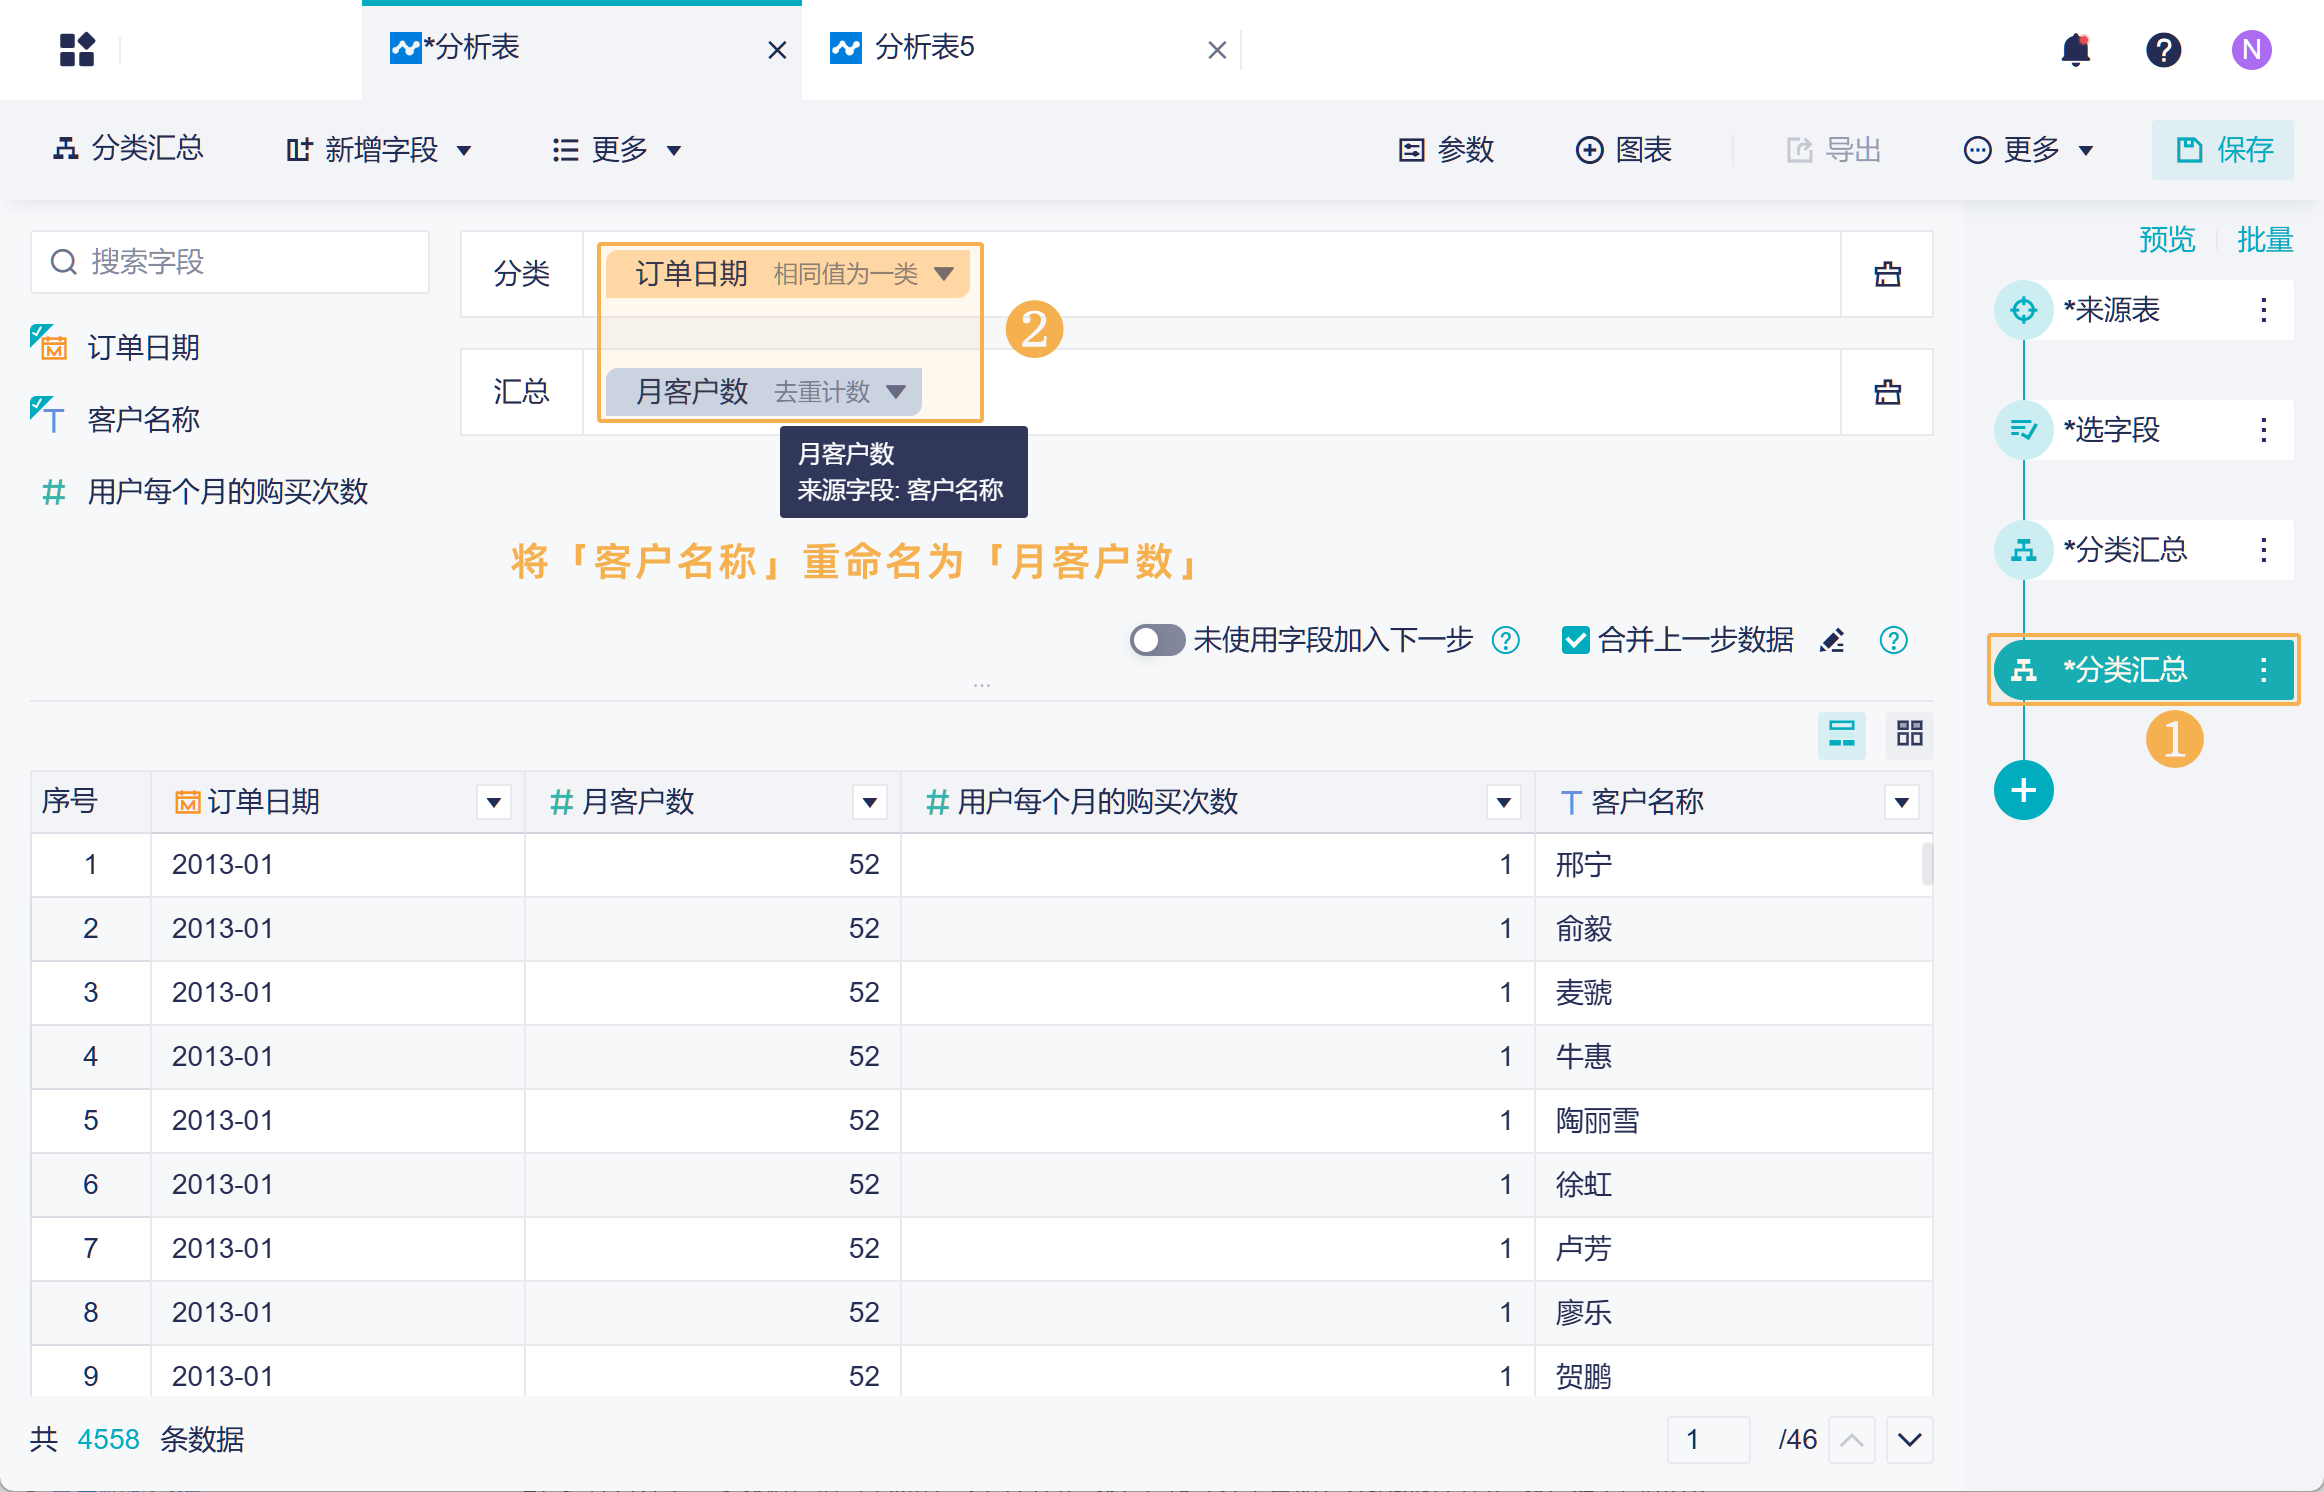This screenshot has width=2324, height=1492.
Task: Open 订单日期 column header filter dropdown
Action: [x=493, y=802]
